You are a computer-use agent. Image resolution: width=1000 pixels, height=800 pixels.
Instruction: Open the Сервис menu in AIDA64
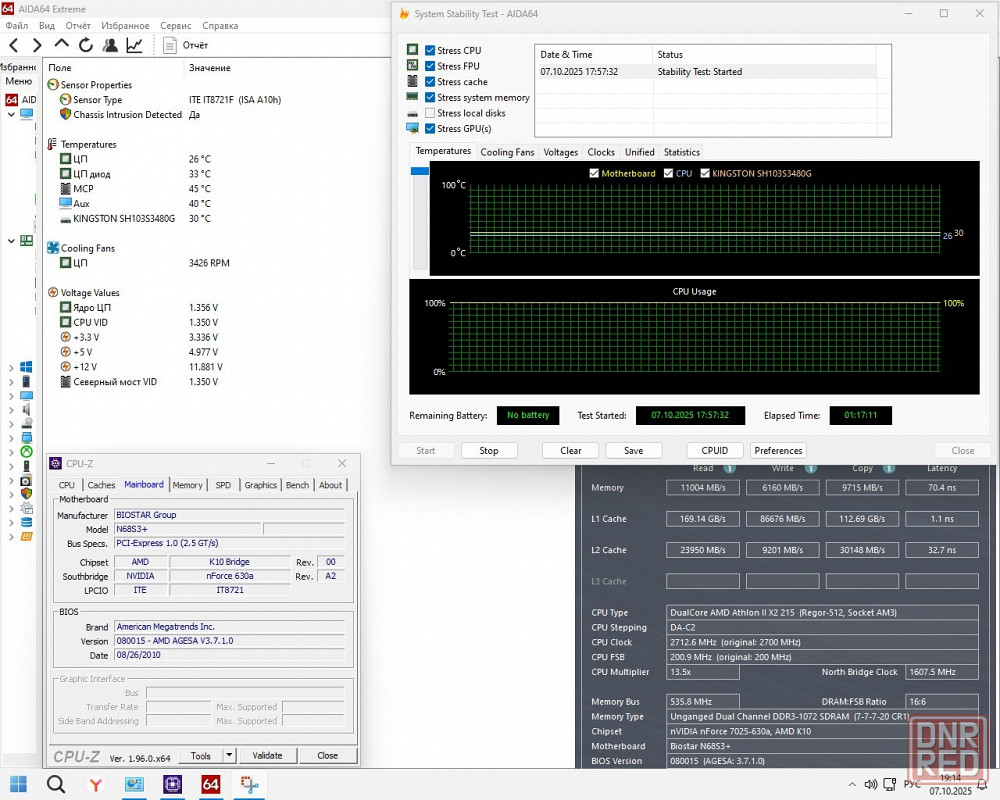click(175, 25)
